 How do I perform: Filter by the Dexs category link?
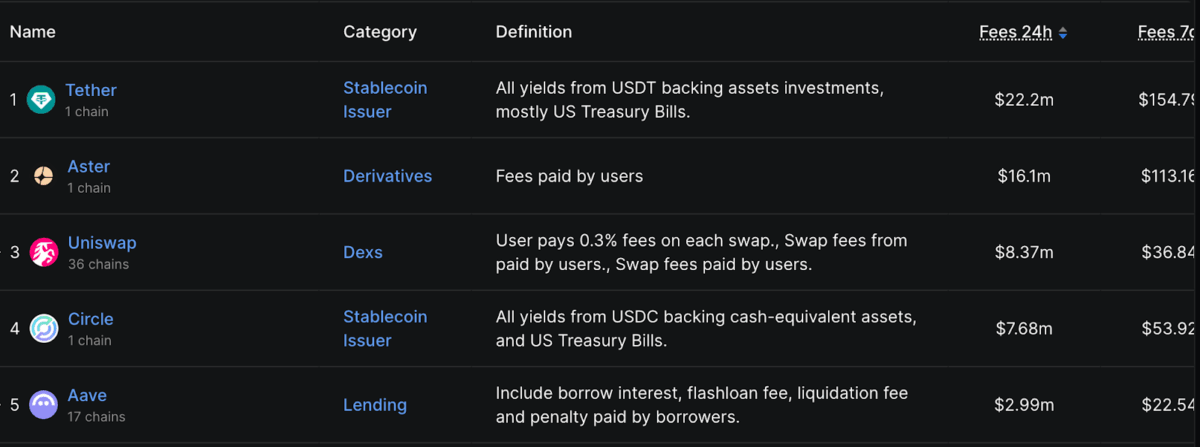363,252
